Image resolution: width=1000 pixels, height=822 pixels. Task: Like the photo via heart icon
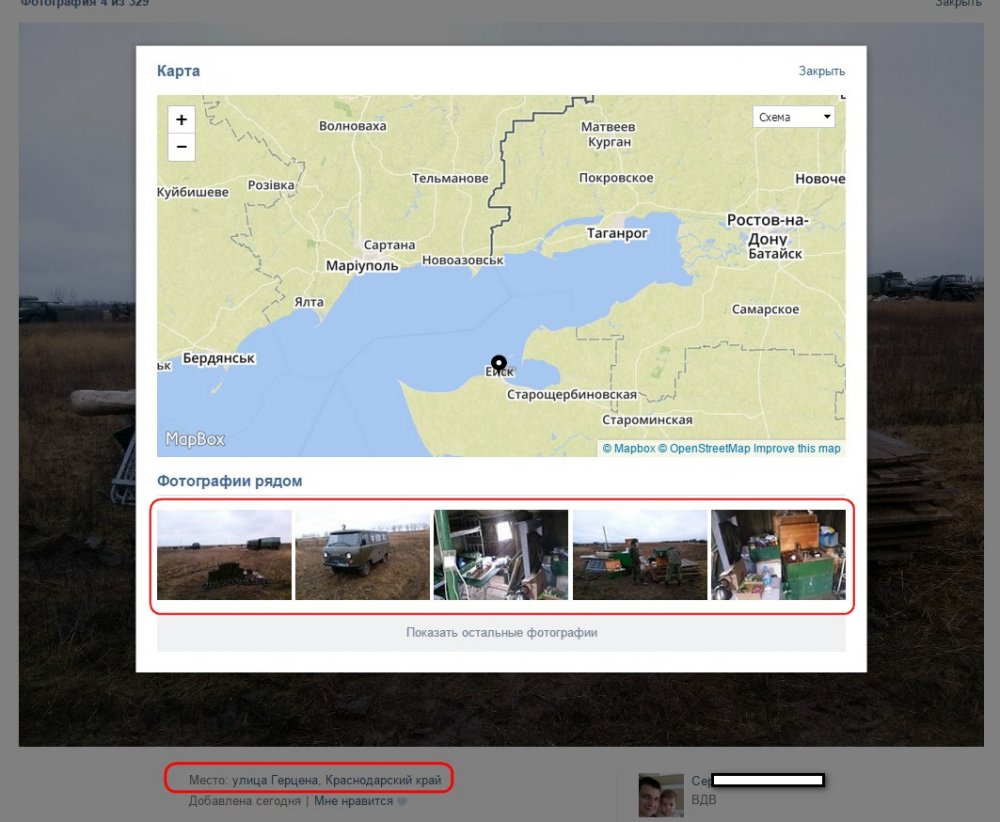coord(403,801)
